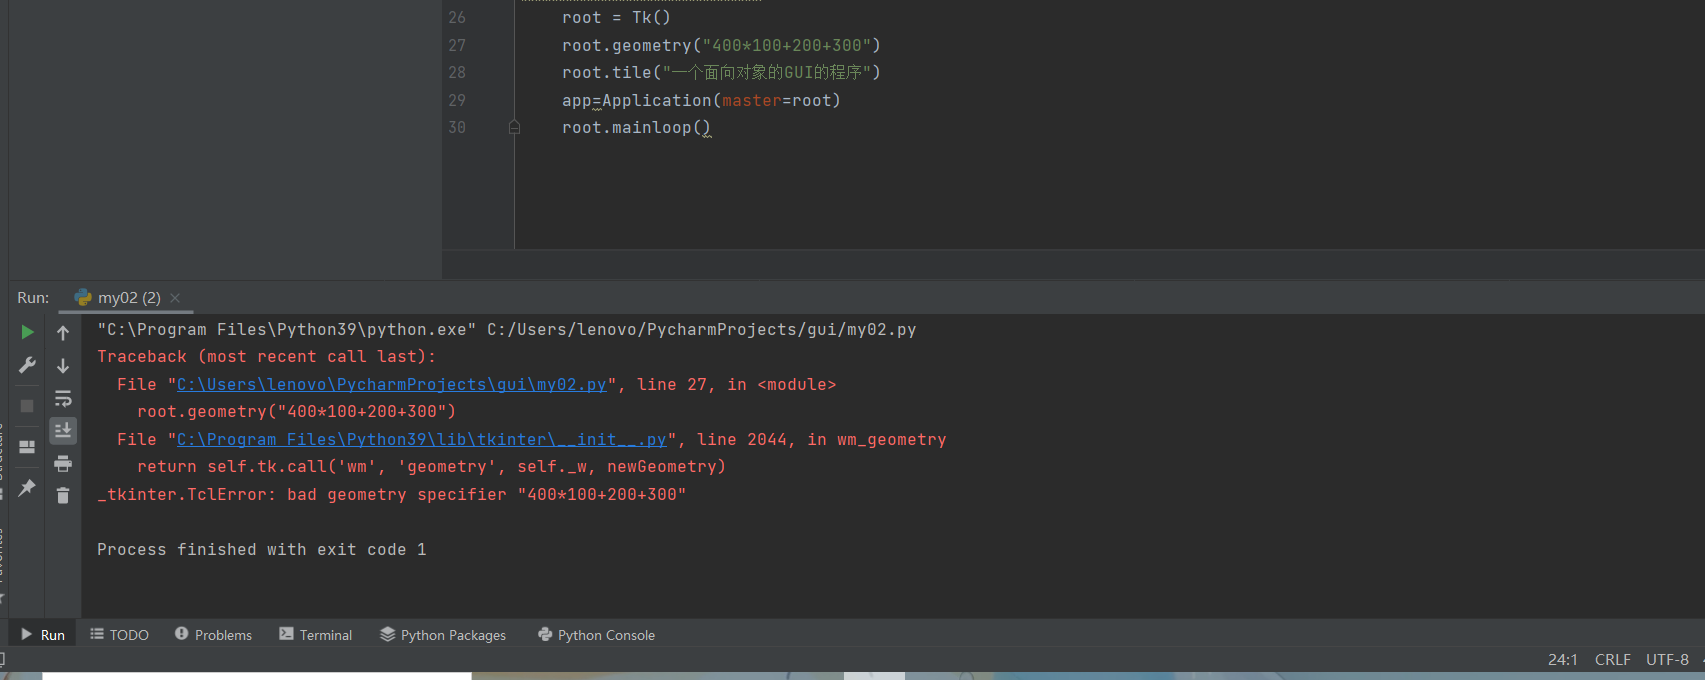
Task: Click the 'Process finished with exit code 1' text
Action: click(262, 550)
